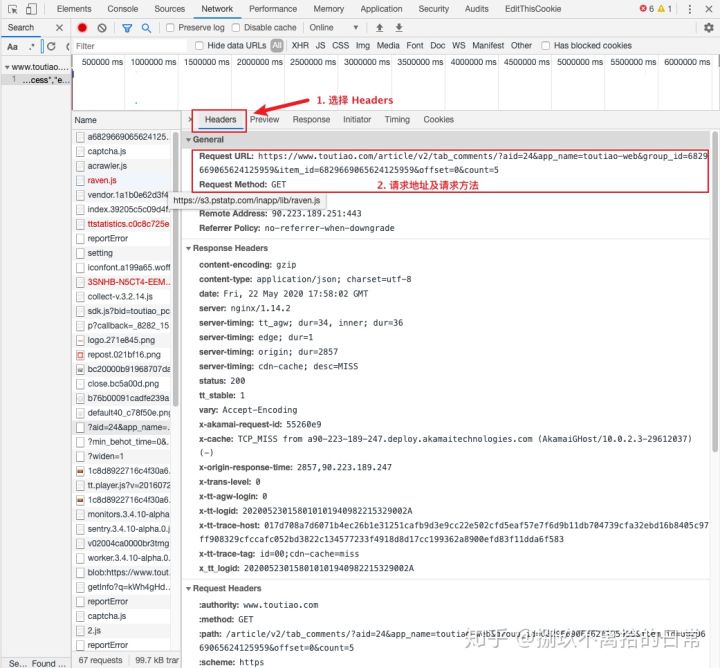Viewport: 720px width, 668px height.
Task: Switch to the Response tab
Action: 311,119
